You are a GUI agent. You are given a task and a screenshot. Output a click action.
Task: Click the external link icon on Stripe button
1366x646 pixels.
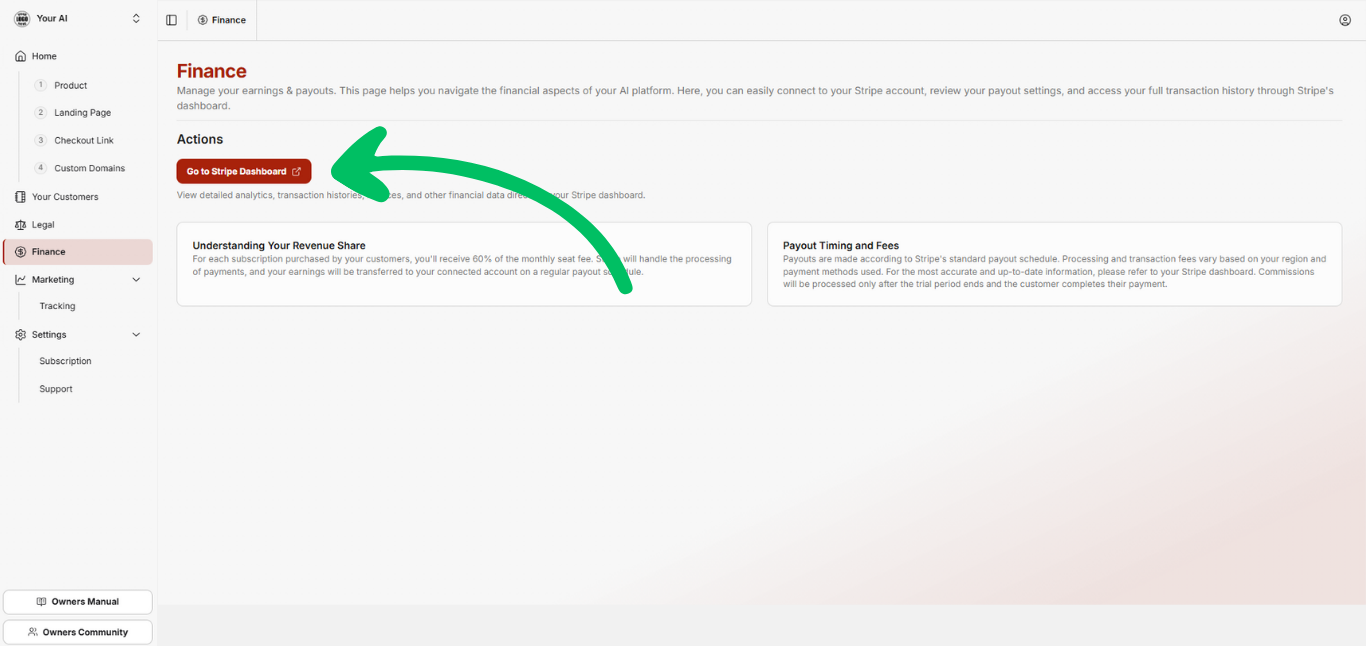tap(296, 171)
